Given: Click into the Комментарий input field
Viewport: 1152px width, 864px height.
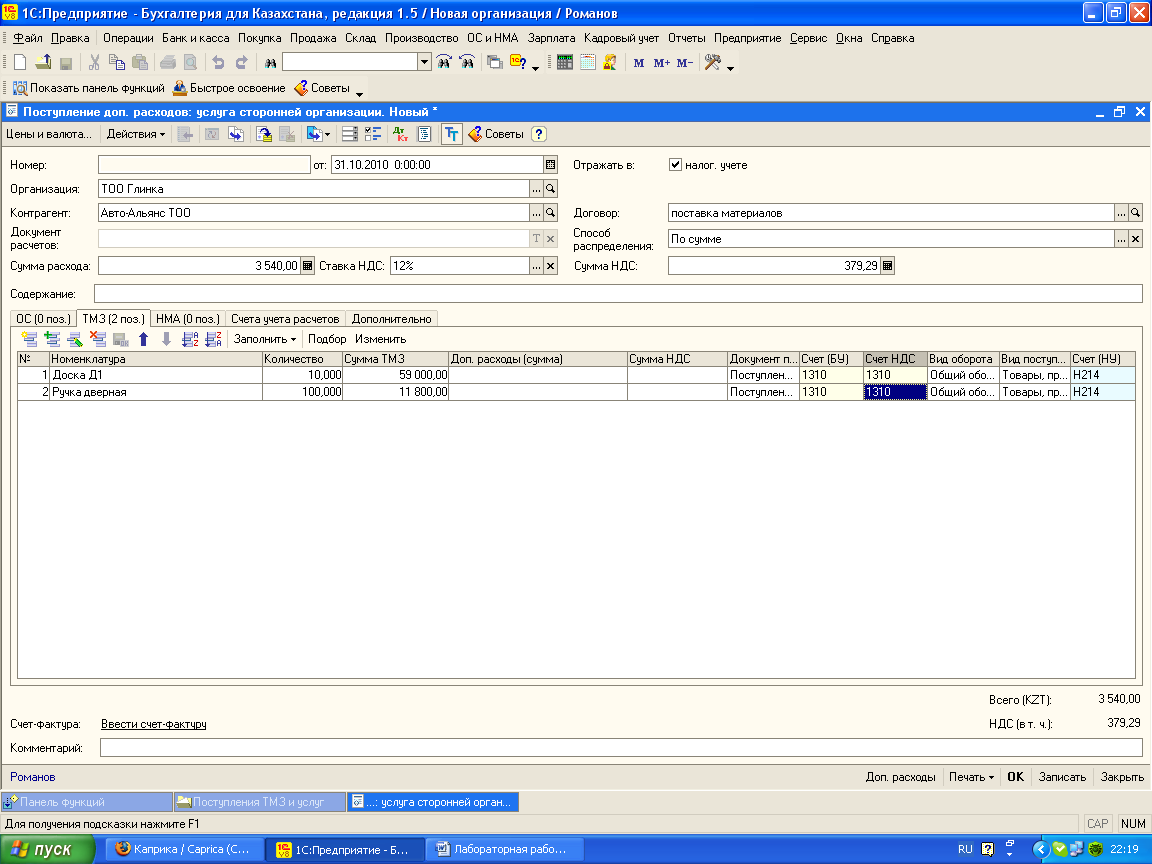Looking at the screenshot, I should pos(622,748).
